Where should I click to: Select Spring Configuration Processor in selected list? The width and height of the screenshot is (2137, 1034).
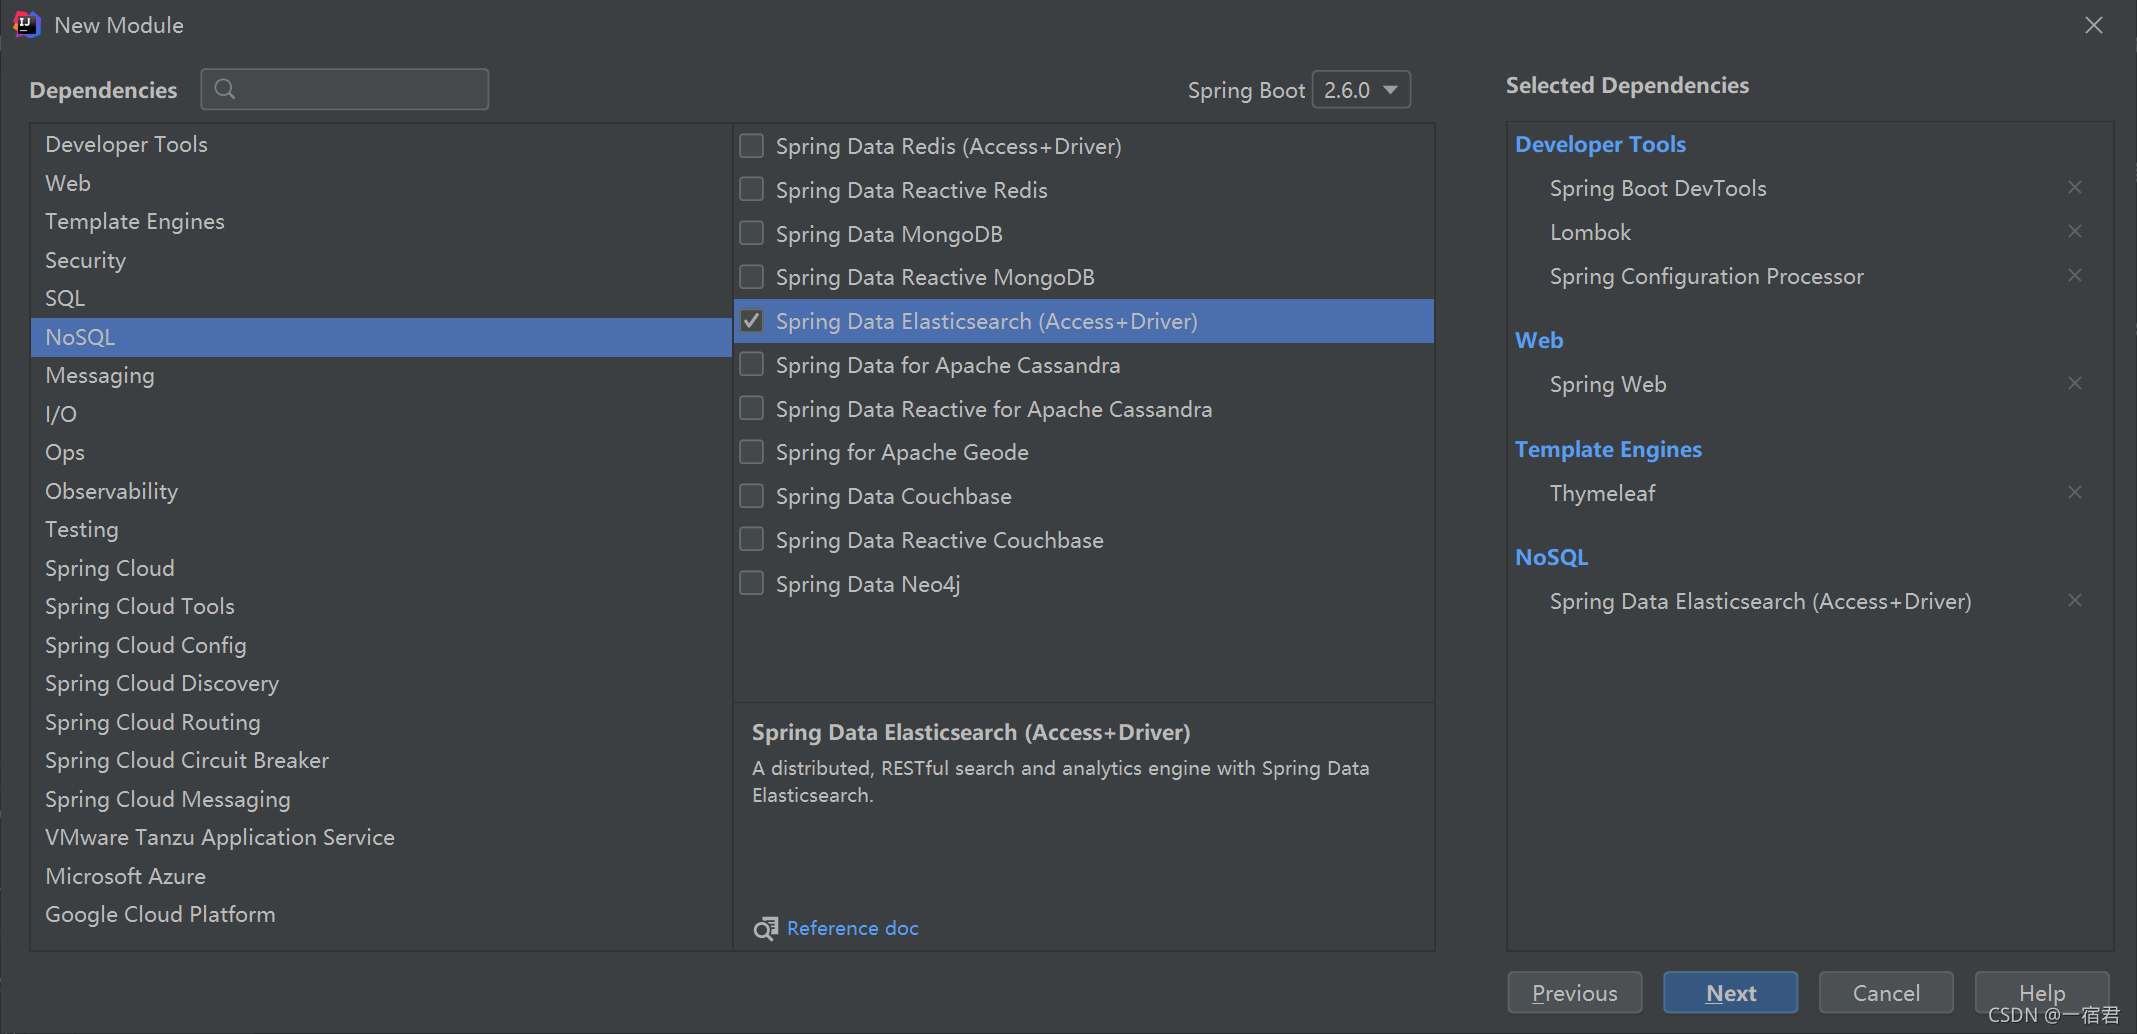pos(1706,276)
